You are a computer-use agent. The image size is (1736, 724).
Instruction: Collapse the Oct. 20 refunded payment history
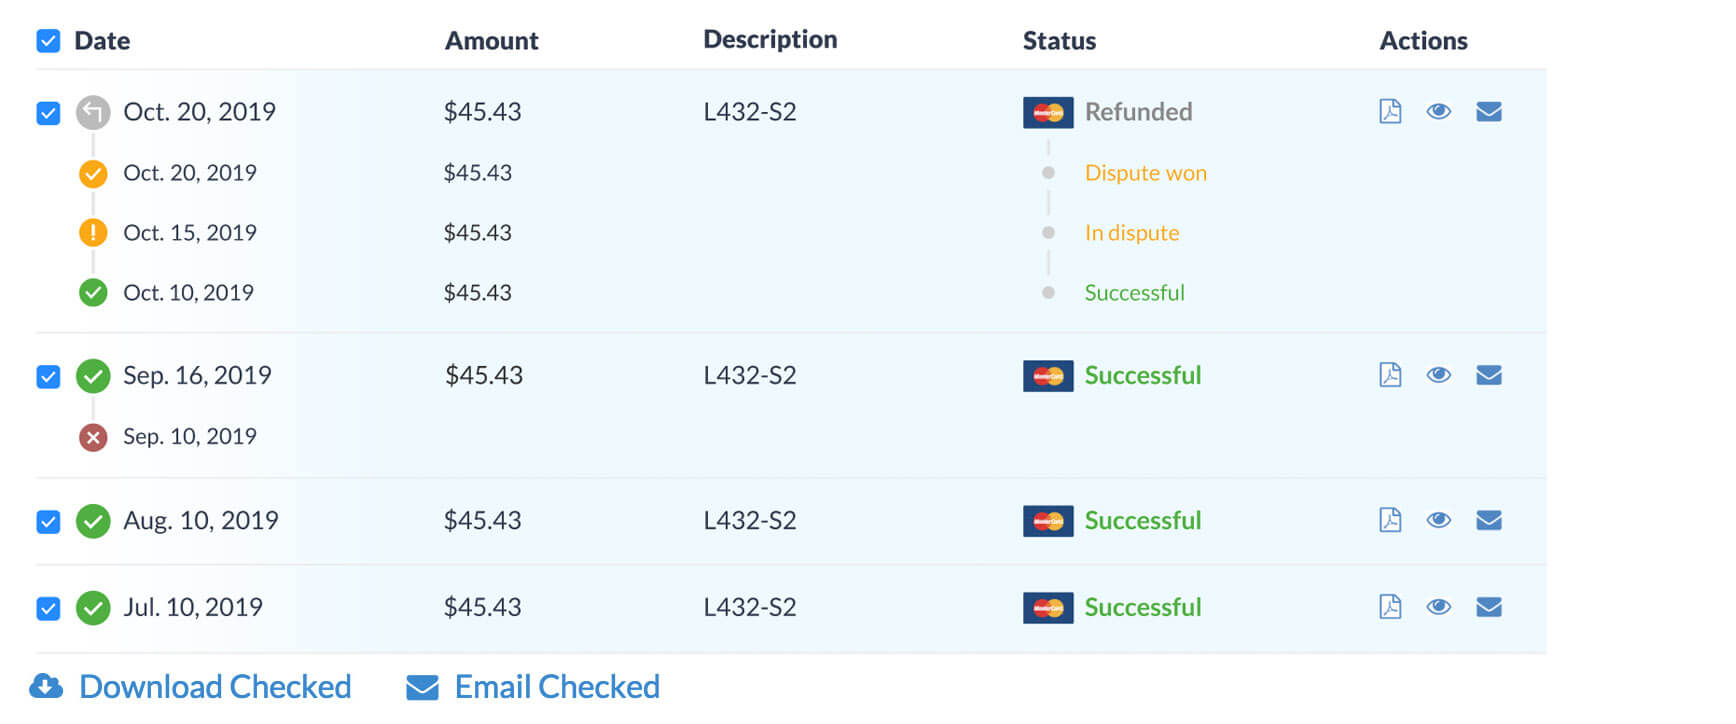[x=93, y=112]
